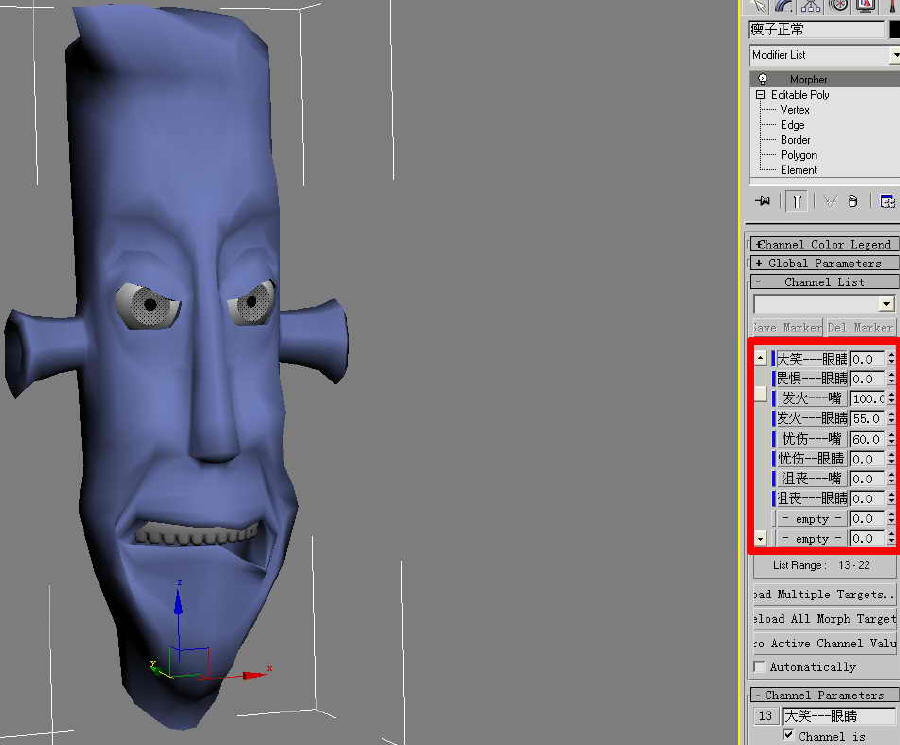Click the spinner arrows for 发火---眼睛 value
This screenshot has width=900, height=745.
891,419
